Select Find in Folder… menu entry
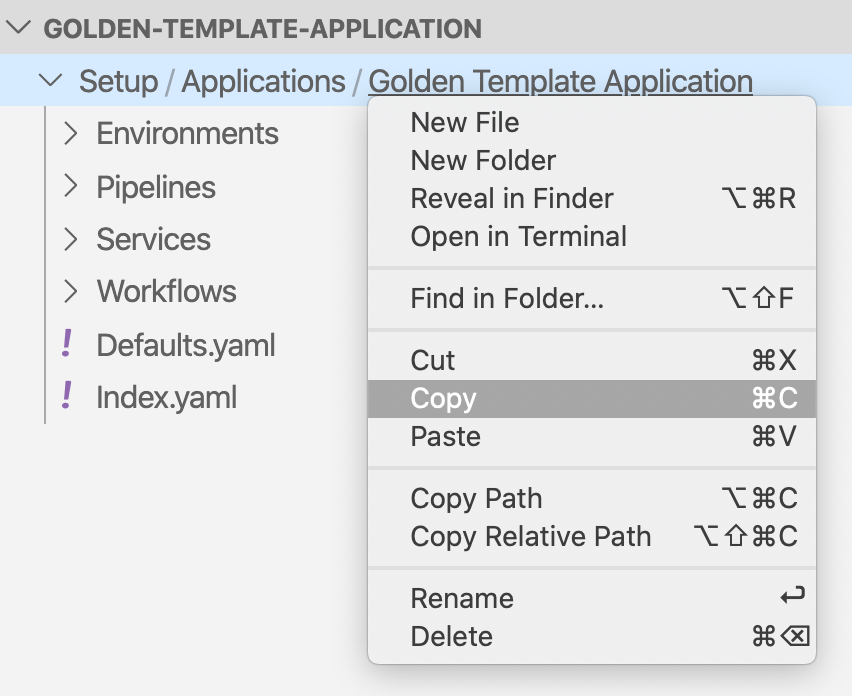 point(592,298)
